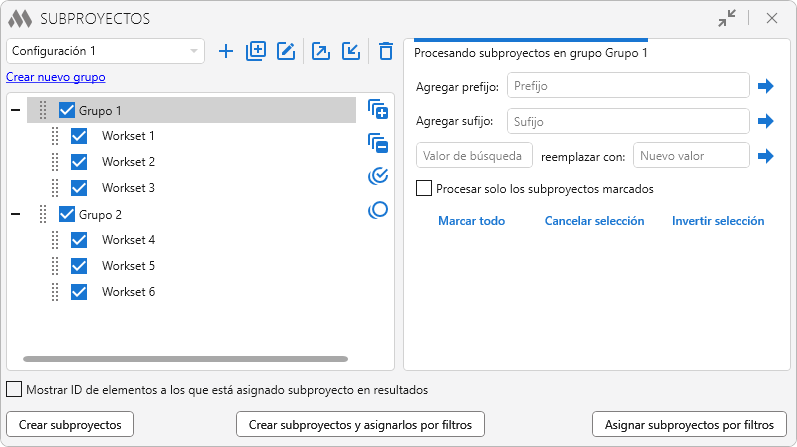Uncheck the Workset 2 checkbox
The height and width of the screenshot is (447, 797).
pos(80,162)
